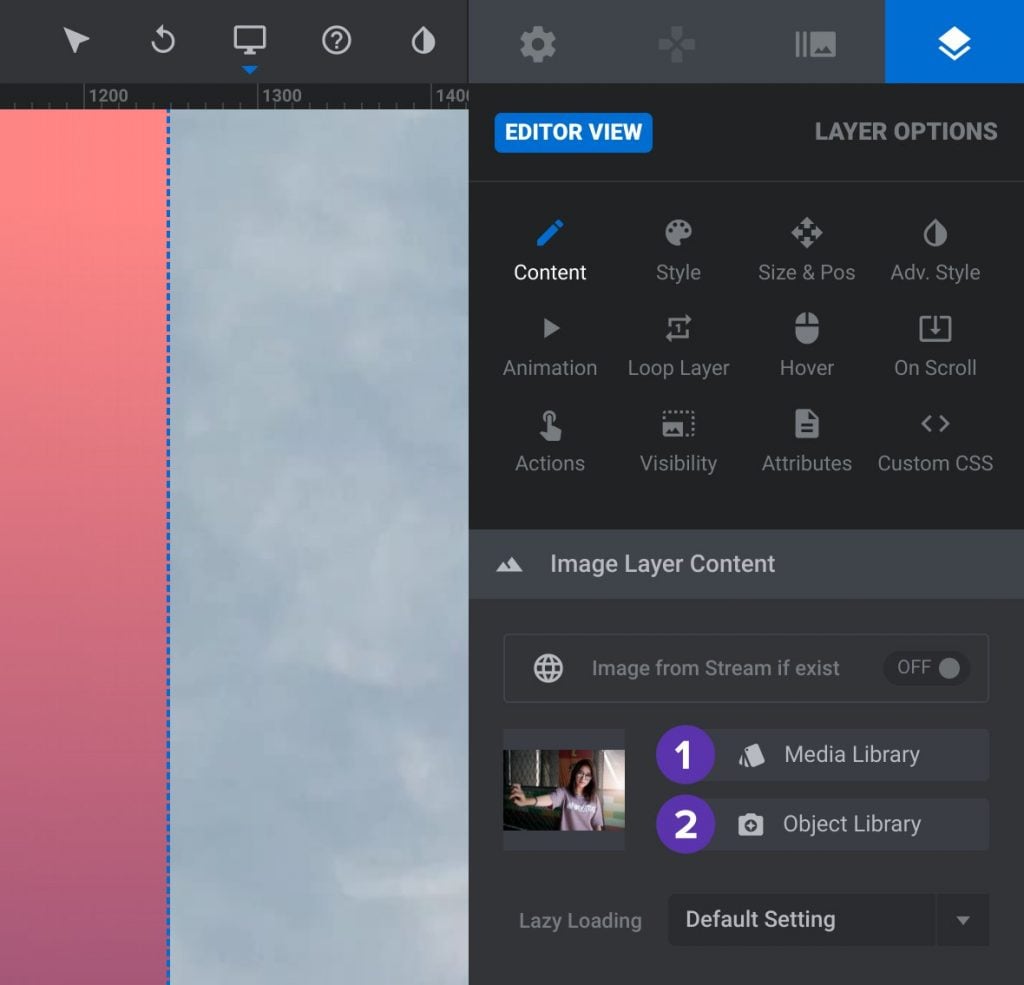Viewport: 1024px width, 985px height.
Task: Click the image thumbnail preview
Action: pyautogui.click(x=564, y=790)
